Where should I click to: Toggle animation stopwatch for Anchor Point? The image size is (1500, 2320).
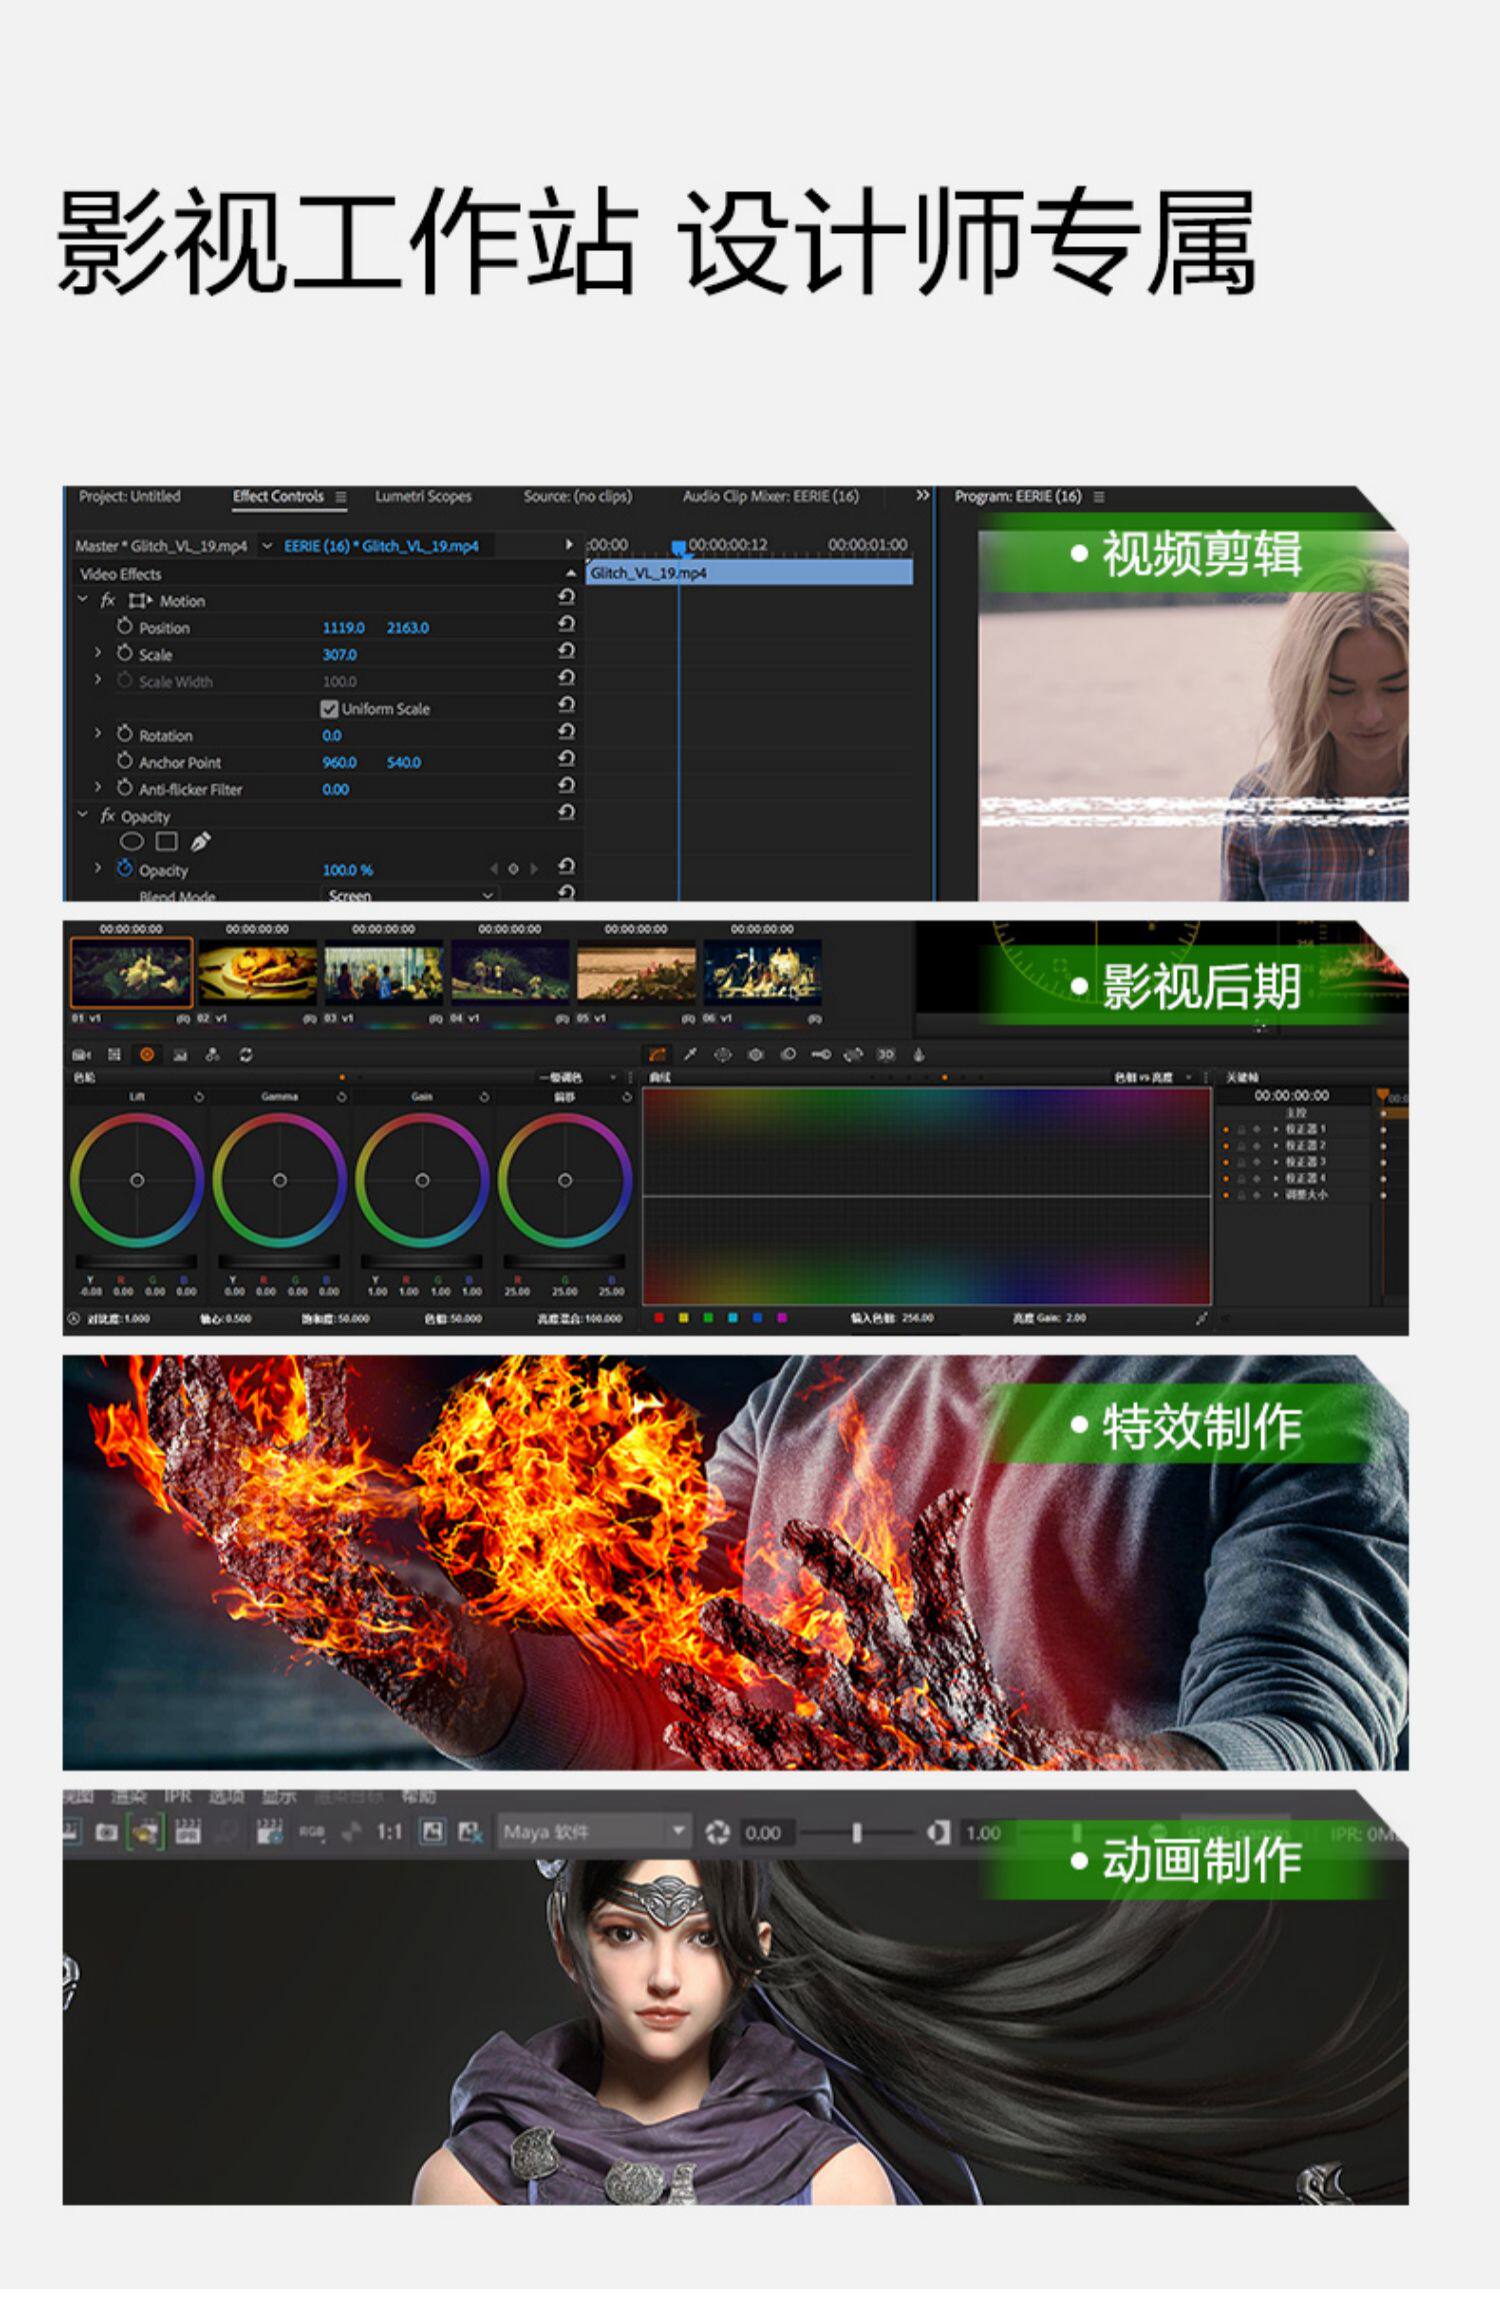coord(124,761)
